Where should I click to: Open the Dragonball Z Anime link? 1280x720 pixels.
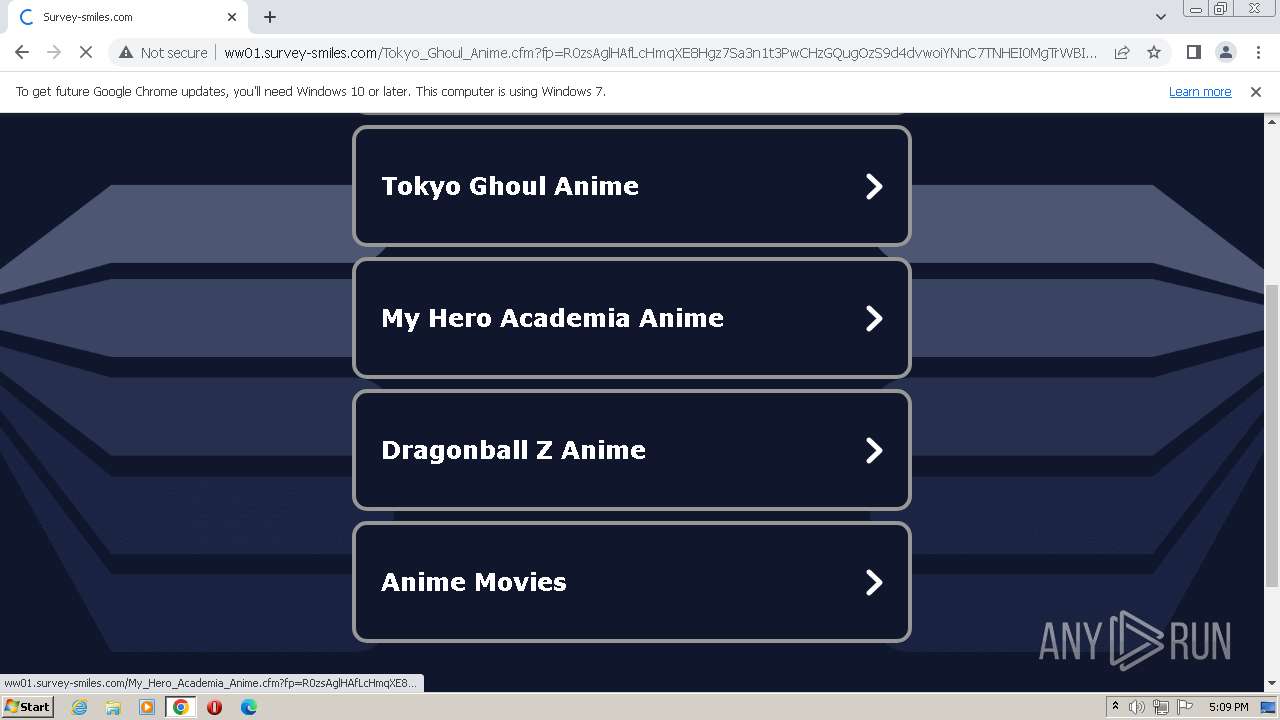631,450
